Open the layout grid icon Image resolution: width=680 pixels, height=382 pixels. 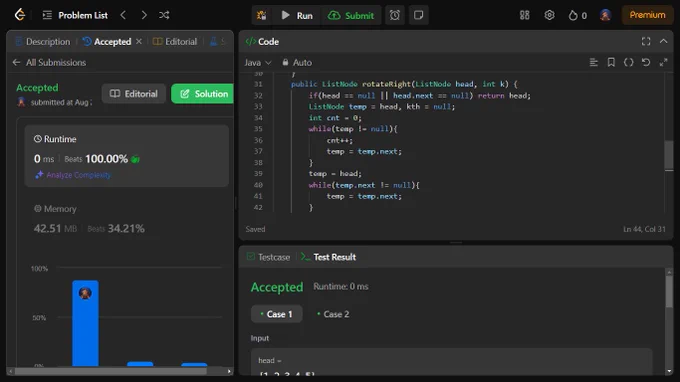point(525,15)
